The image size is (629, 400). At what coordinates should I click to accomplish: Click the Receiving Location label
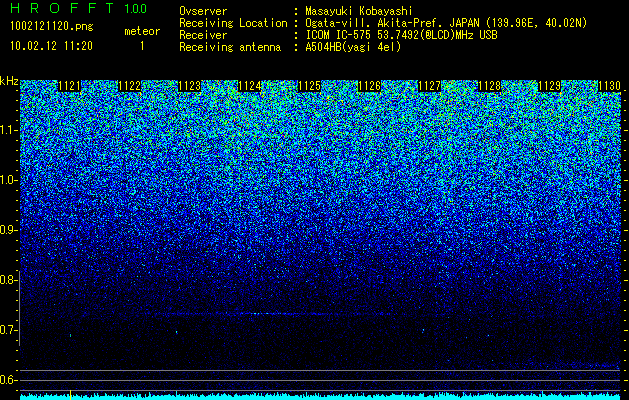tap(233, 23)
